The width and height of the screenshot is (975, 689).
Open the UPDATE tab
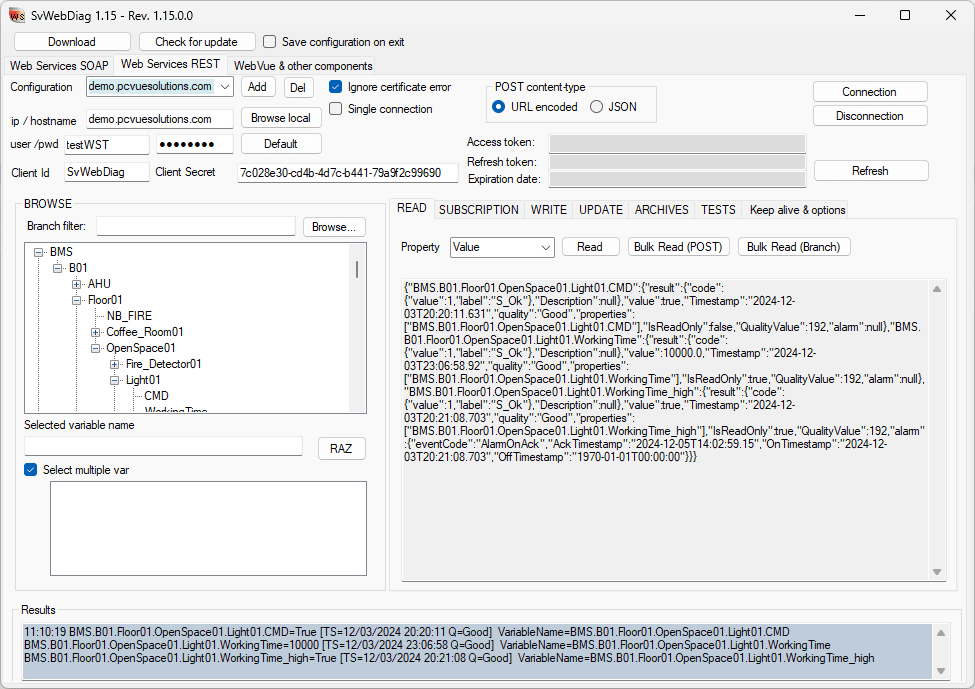point(601,210)
